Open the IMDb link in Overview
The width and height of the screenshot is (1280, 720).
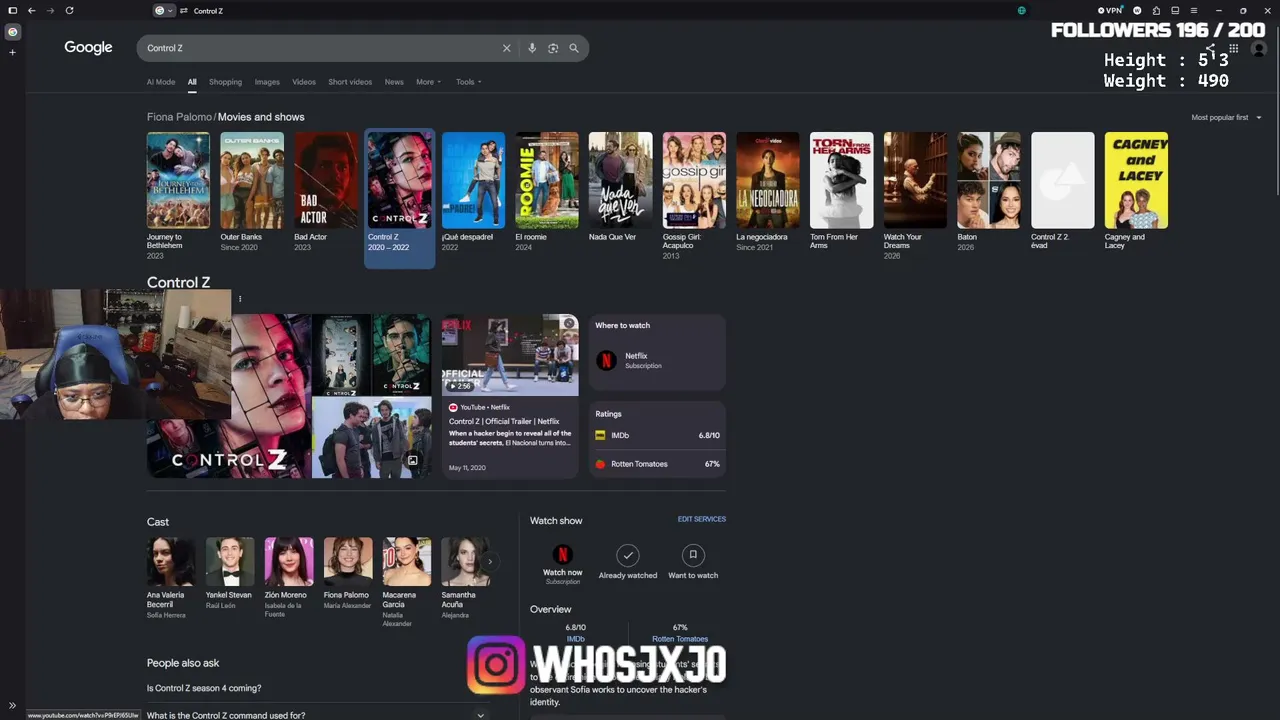tap(575, 639)
